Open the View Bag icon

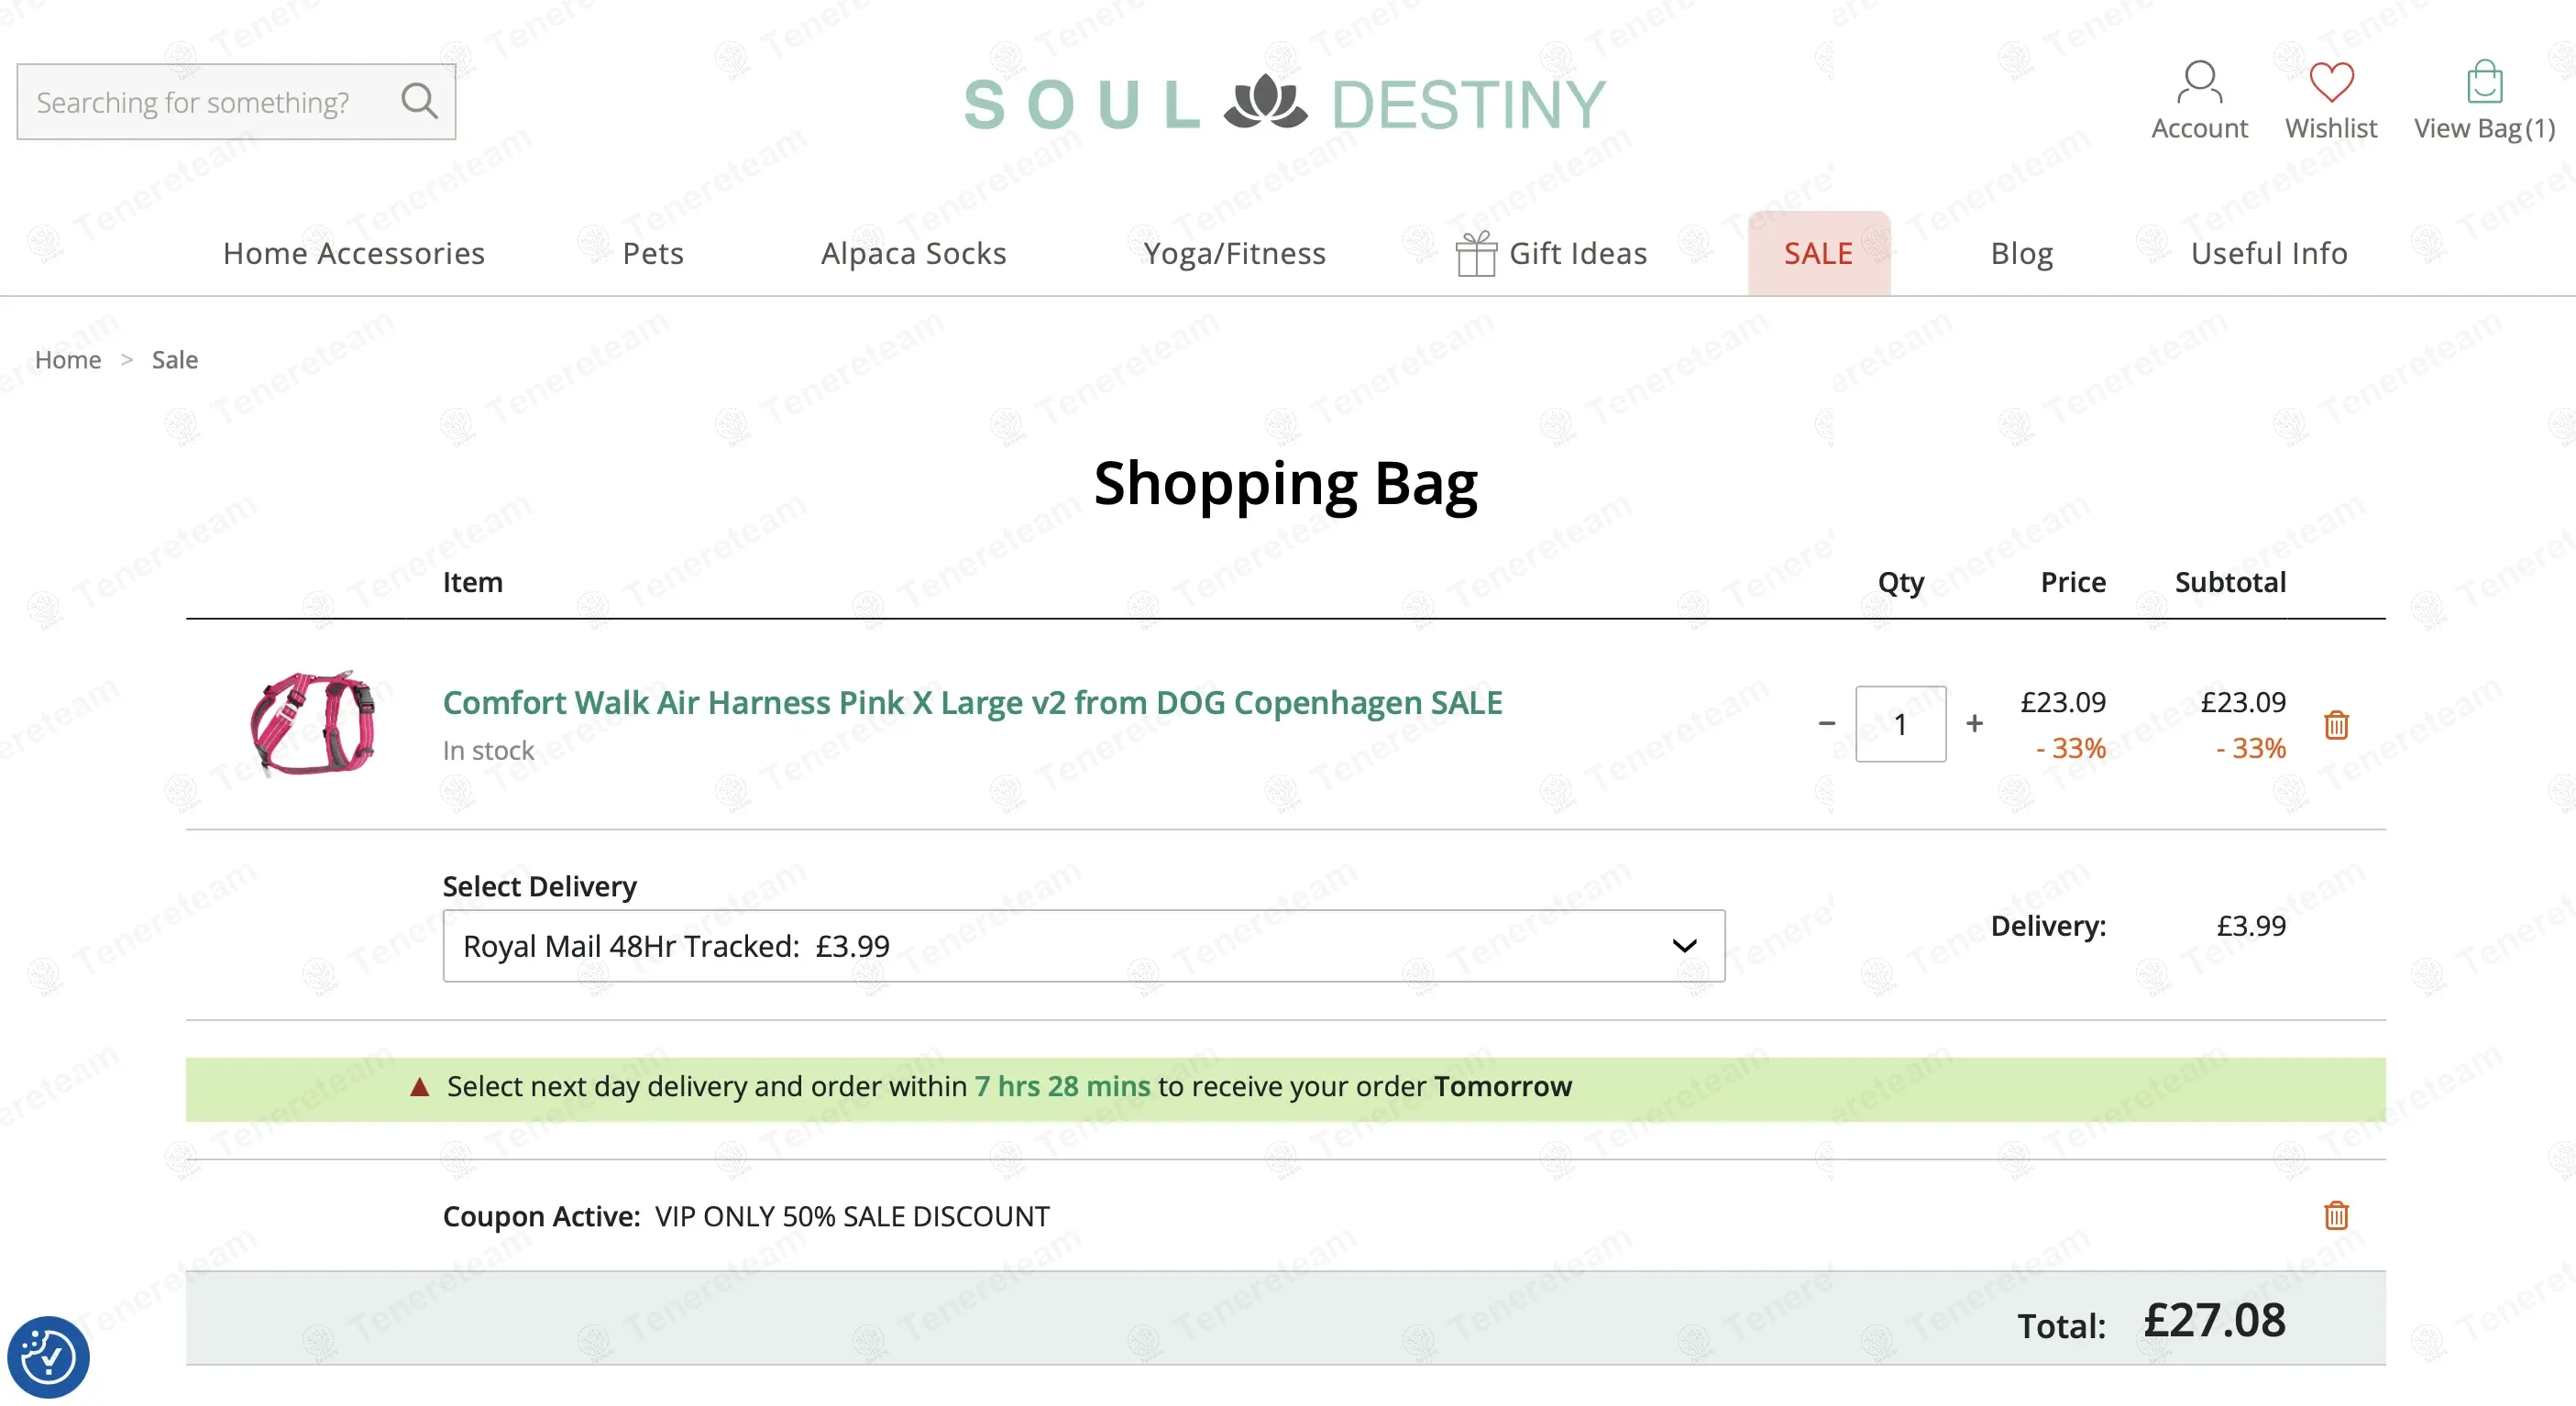click(2484, 82)
